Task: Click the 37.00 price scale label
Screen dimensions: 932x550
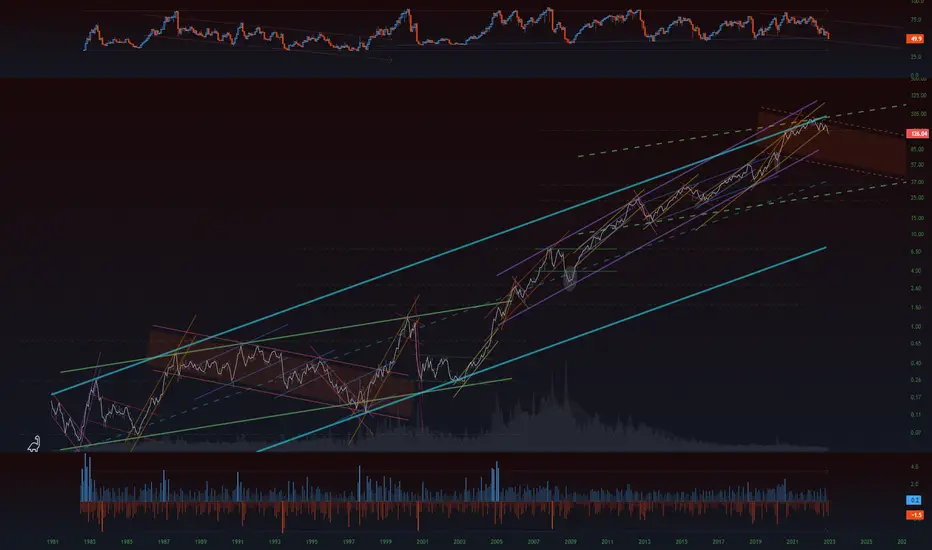Action: tap(917, 183)
